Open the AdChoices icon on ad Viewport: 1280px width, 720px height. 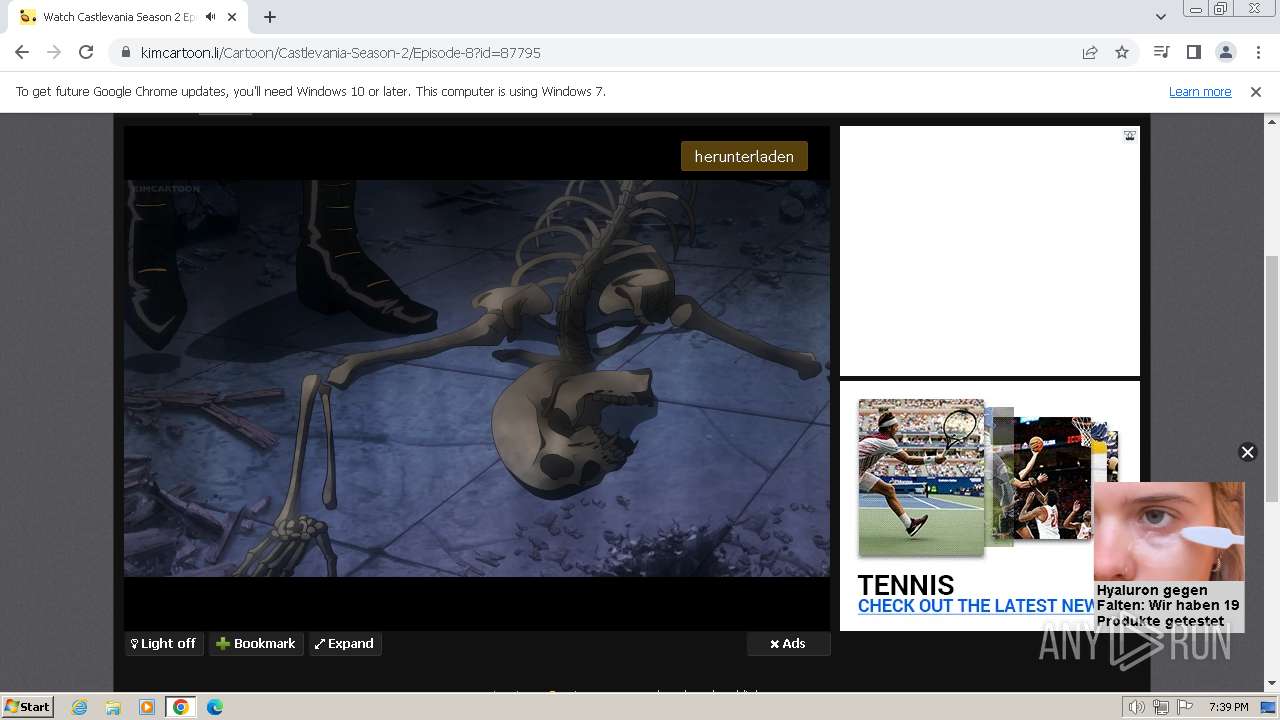pos(1129,136)
